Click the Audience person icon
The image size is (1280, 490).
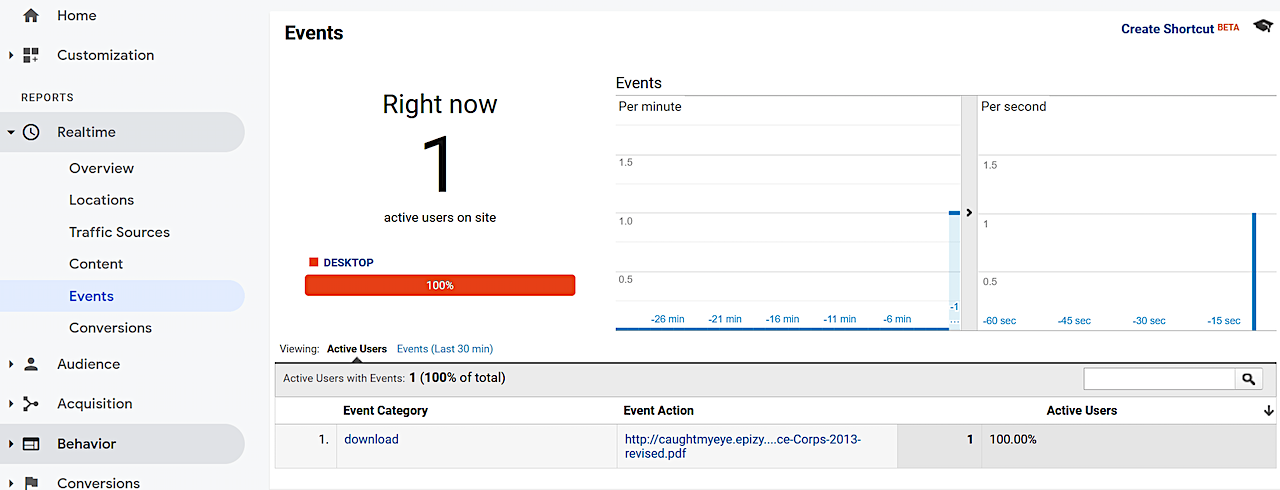pyautogui.click(x=31, y=364)
